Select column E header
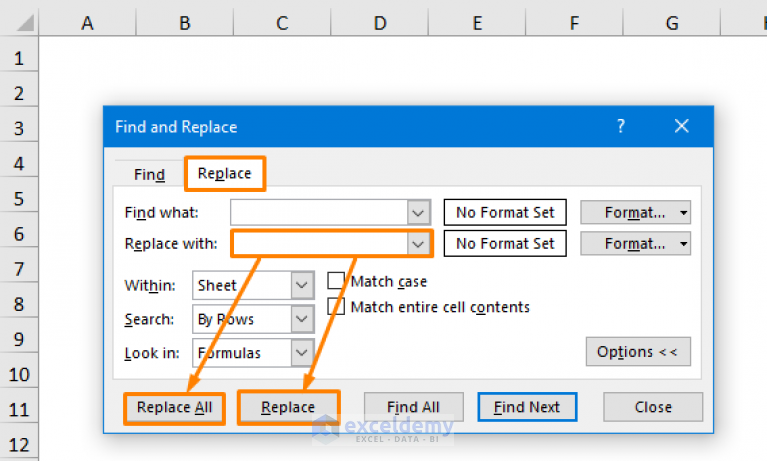The height and width of the screenshot is (461, 767). click(477, 23)
